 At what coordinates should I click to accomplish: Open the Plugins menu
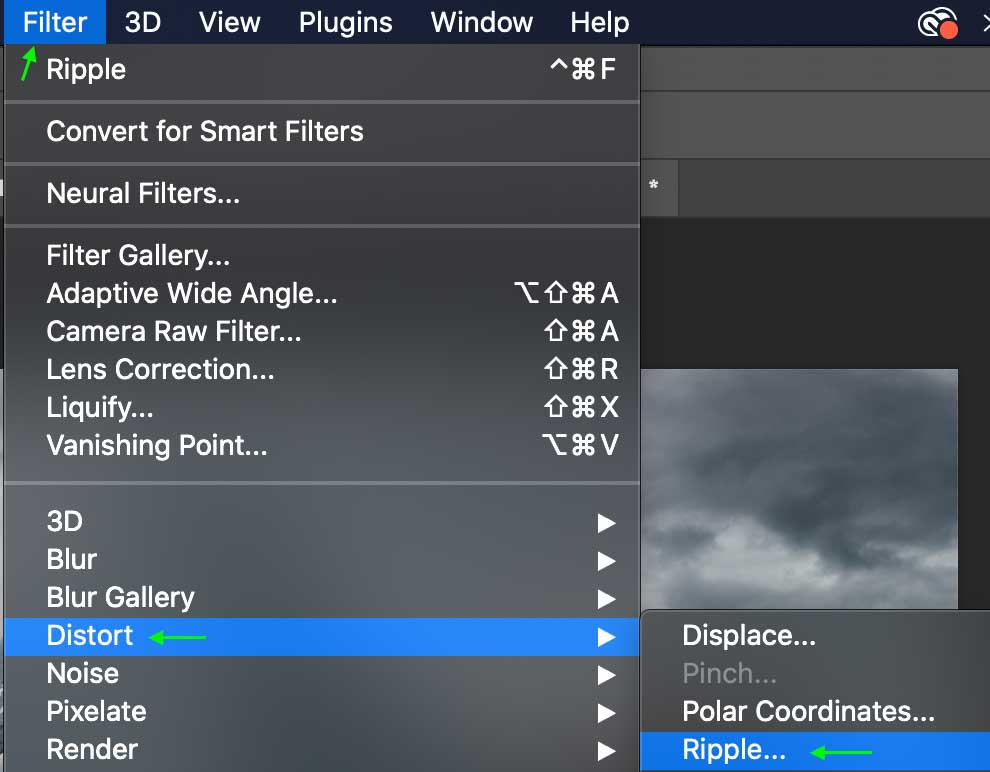click(x=345, y=23)
